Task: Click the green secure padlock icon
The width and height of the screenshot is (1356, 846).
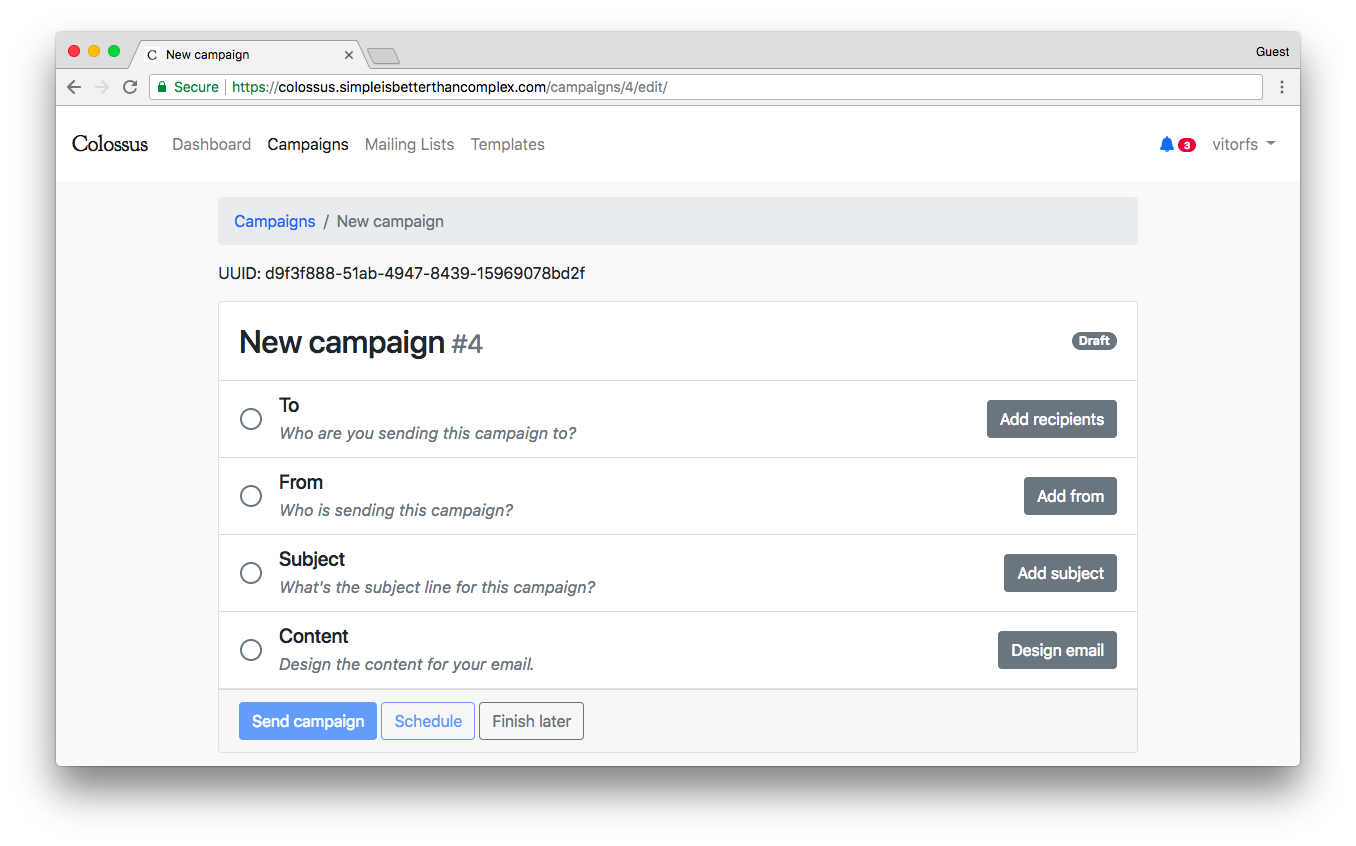Action: coord(162,87)
